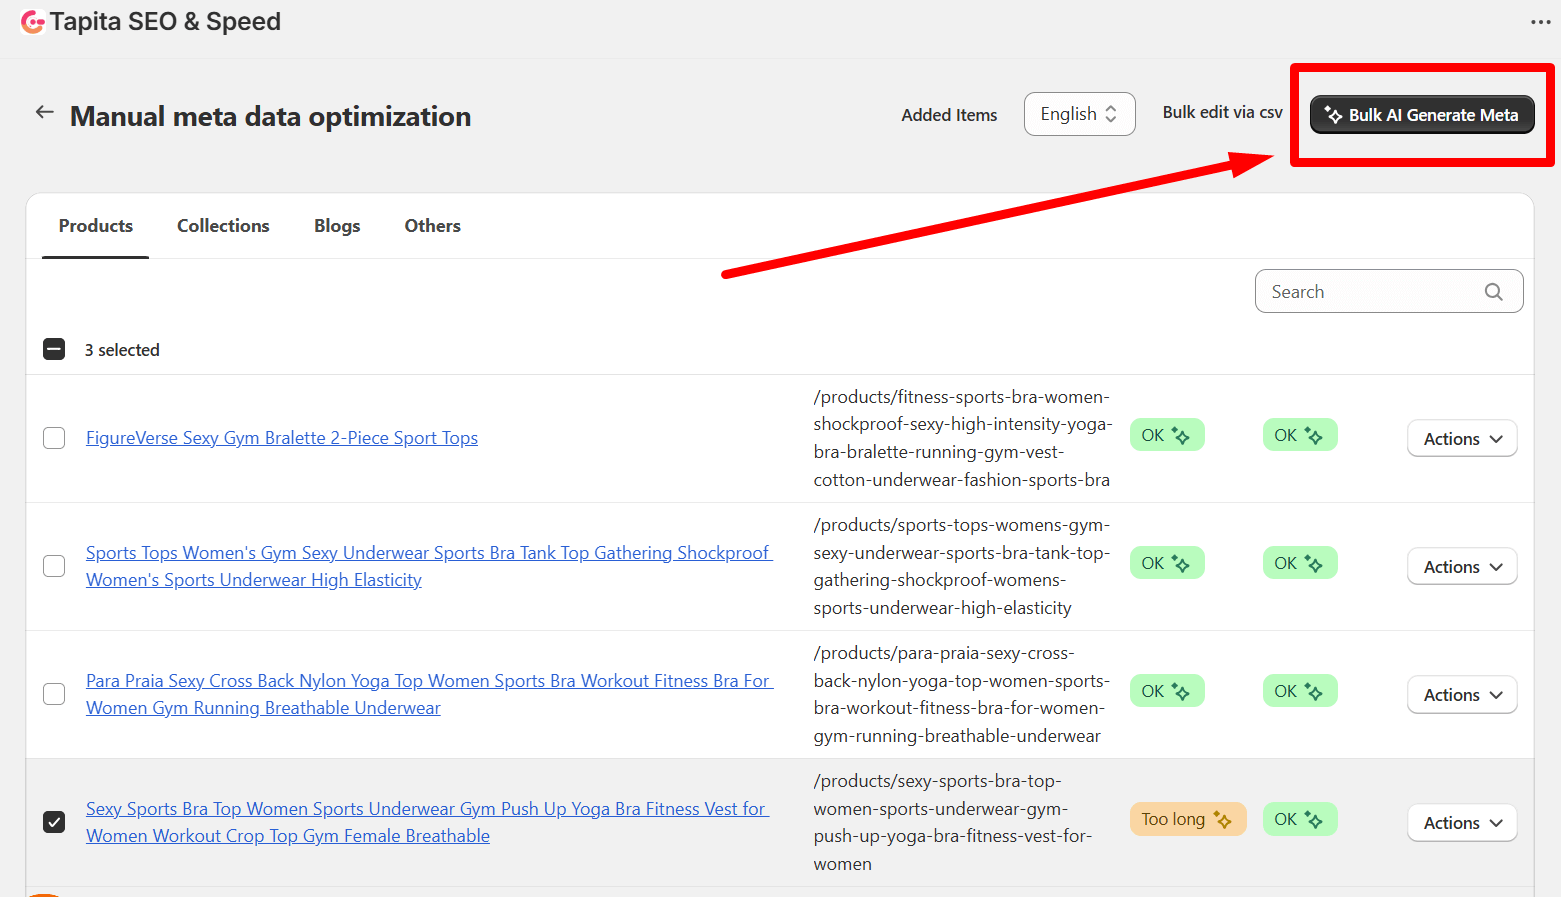Toggle the 3 selected select-all checkbox

pos(54,349)
